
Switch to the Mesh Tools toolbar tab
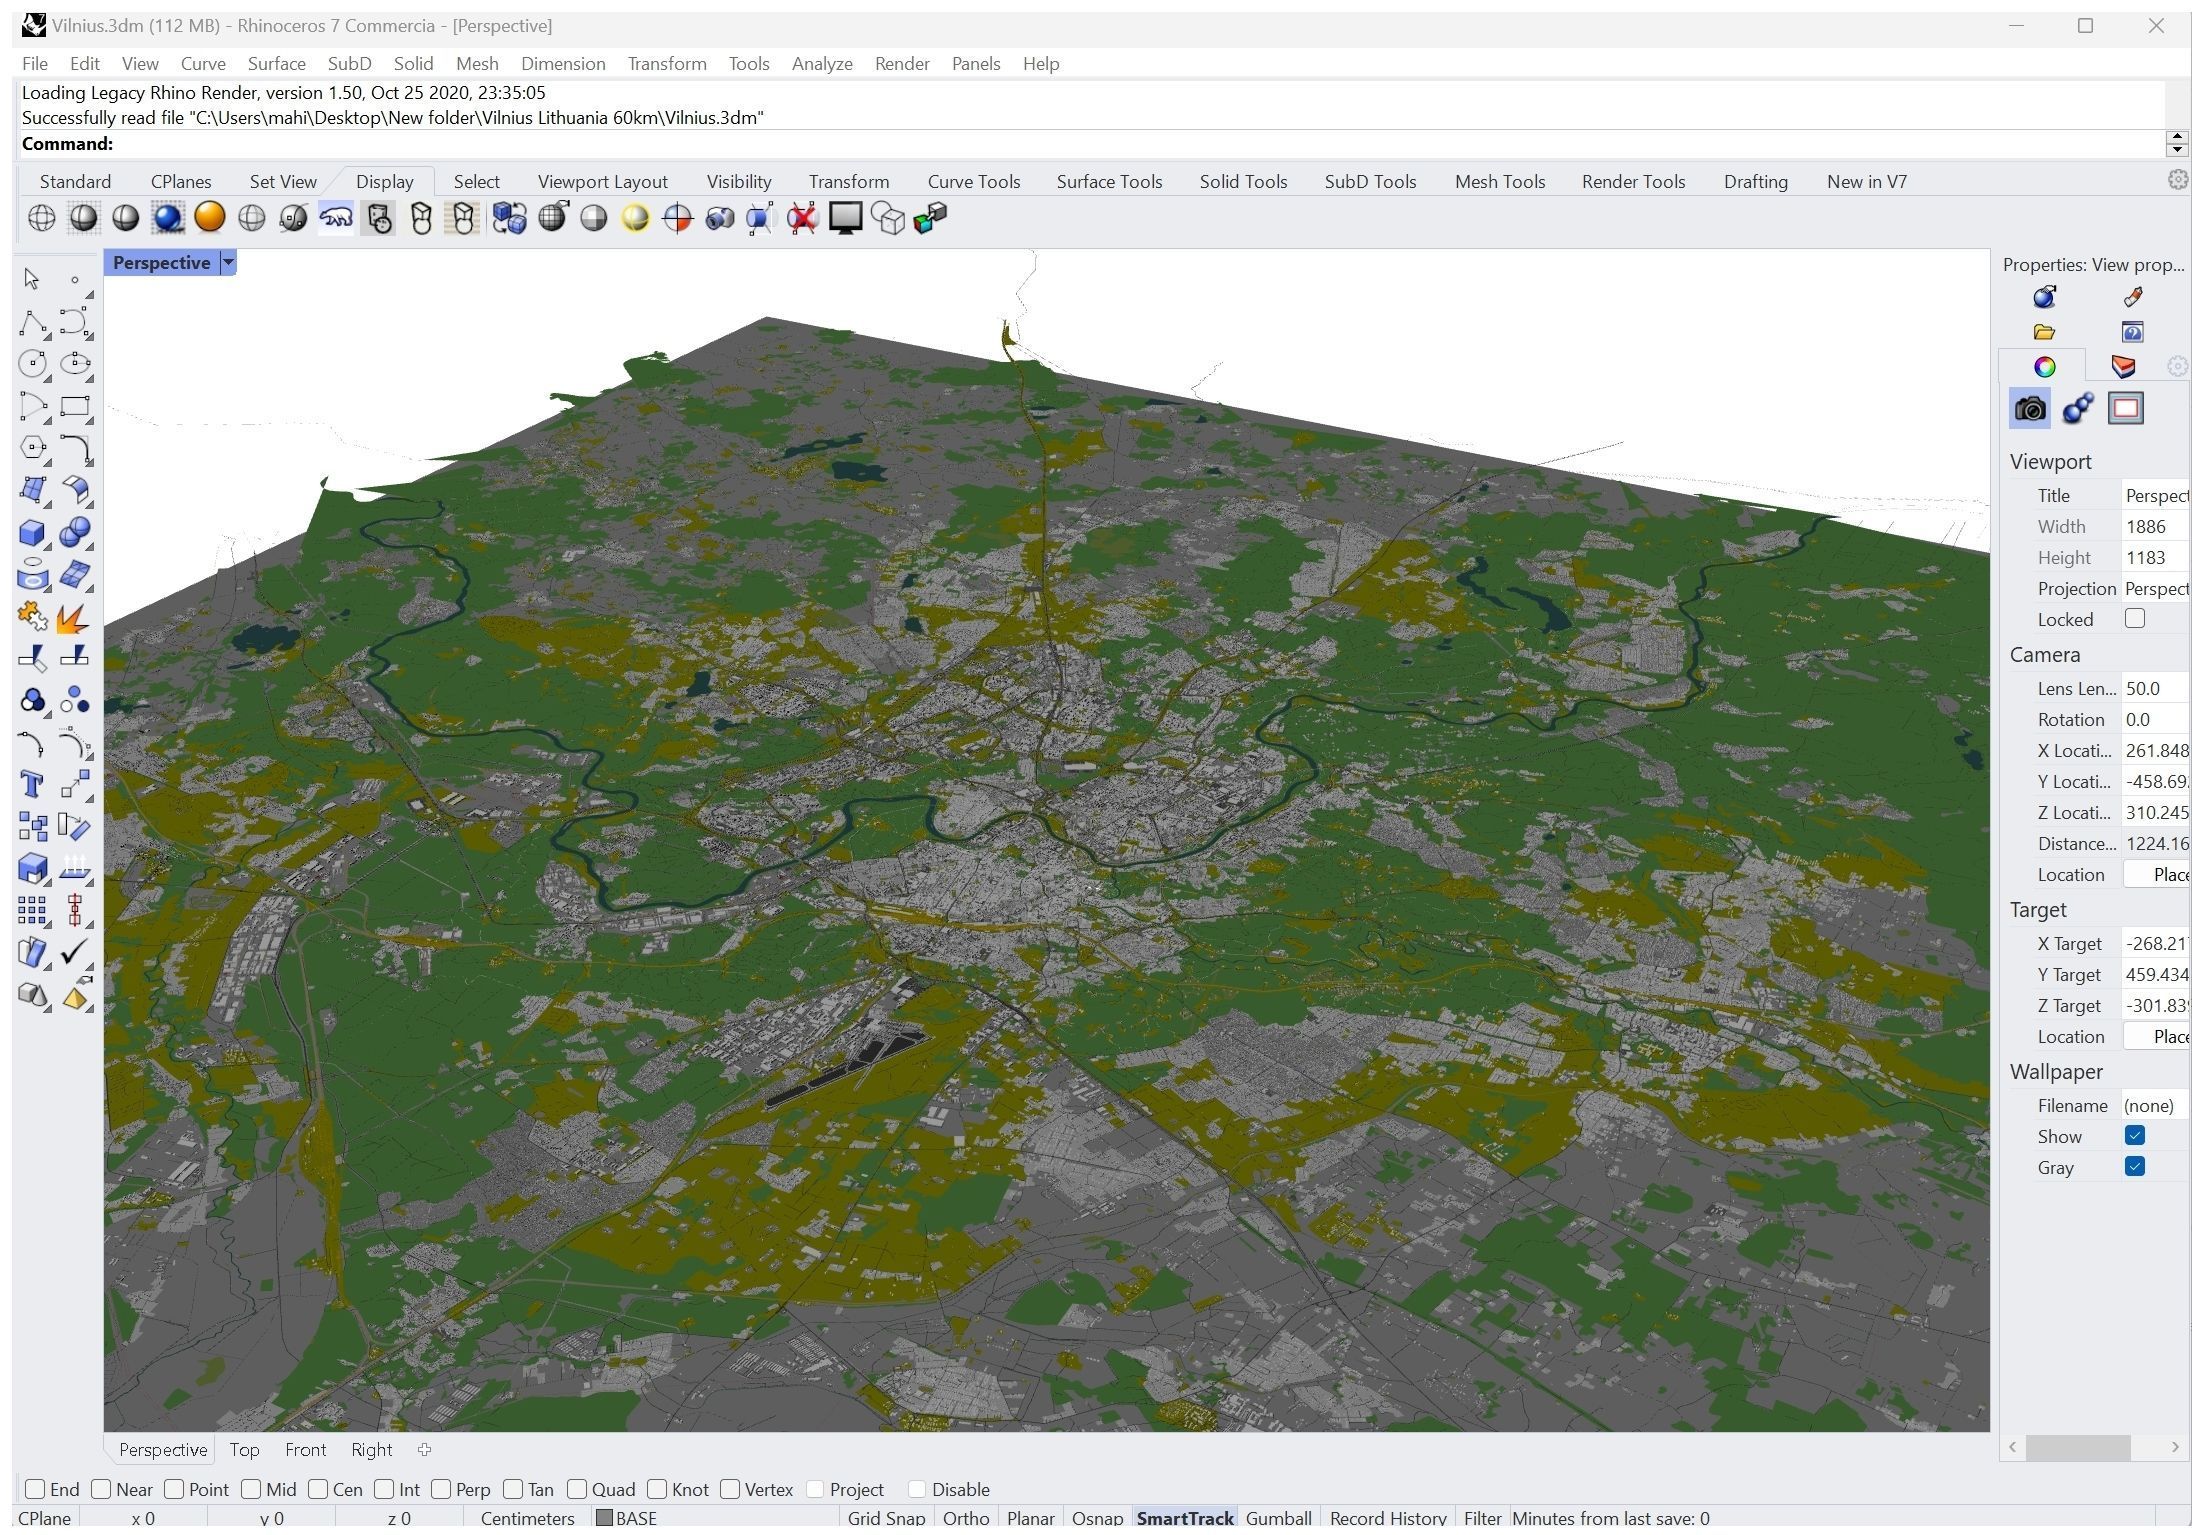tap(1499, 182)
